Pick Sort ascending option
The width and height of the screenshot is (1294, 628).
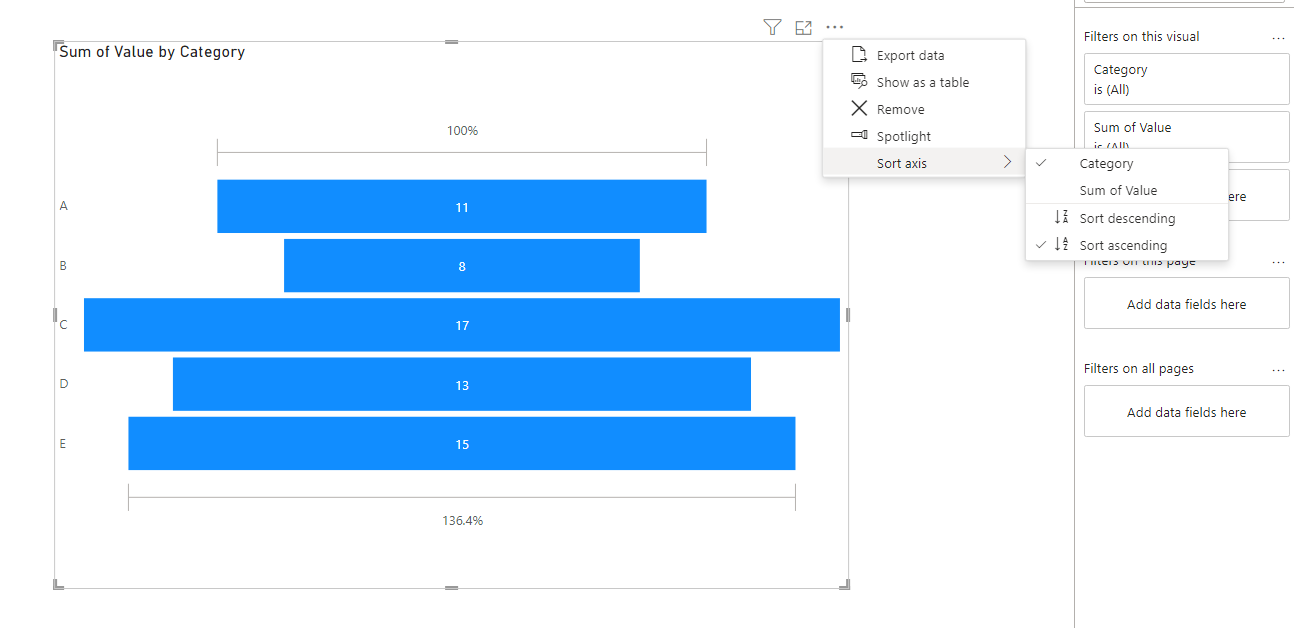1127,245
